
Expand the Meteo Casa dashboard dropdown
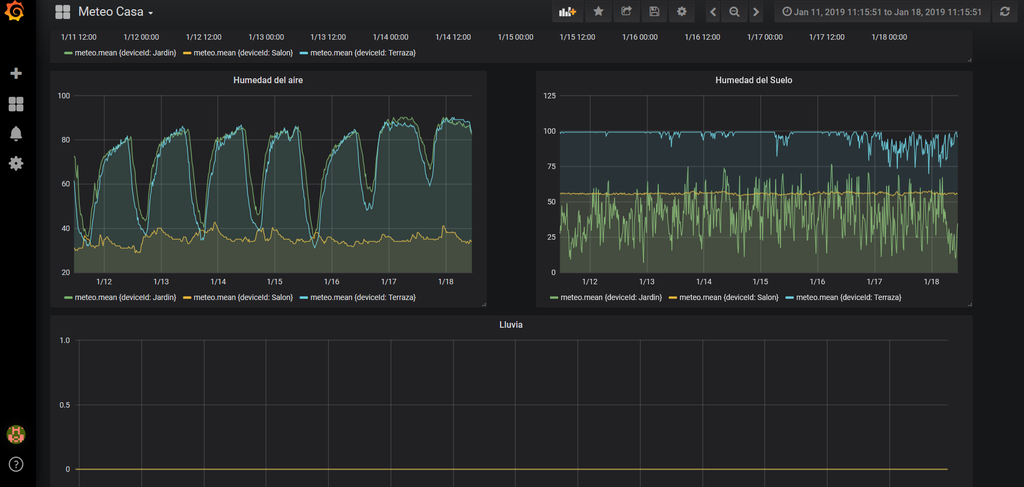pyautogui.click(x=115, y=12)
